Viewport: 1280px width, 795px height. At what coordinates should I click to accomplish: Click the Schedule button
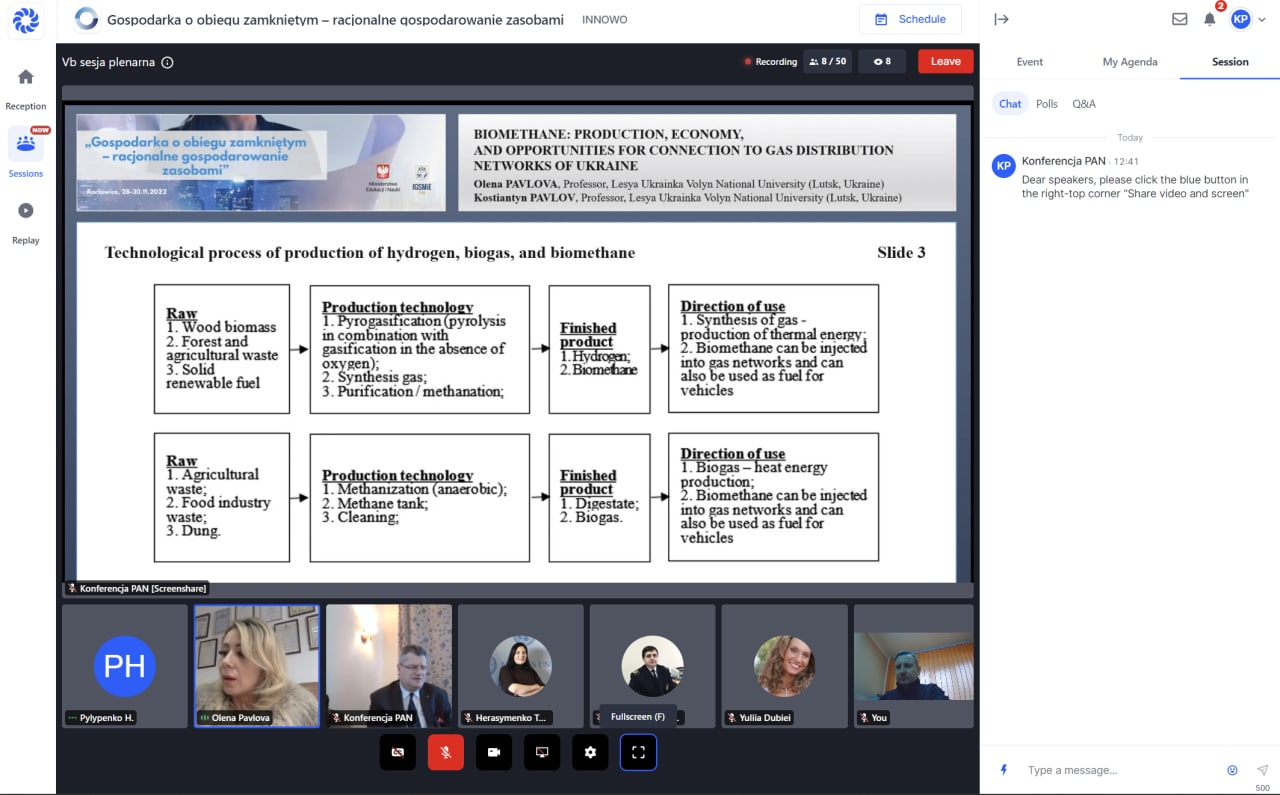click(910, 19)
